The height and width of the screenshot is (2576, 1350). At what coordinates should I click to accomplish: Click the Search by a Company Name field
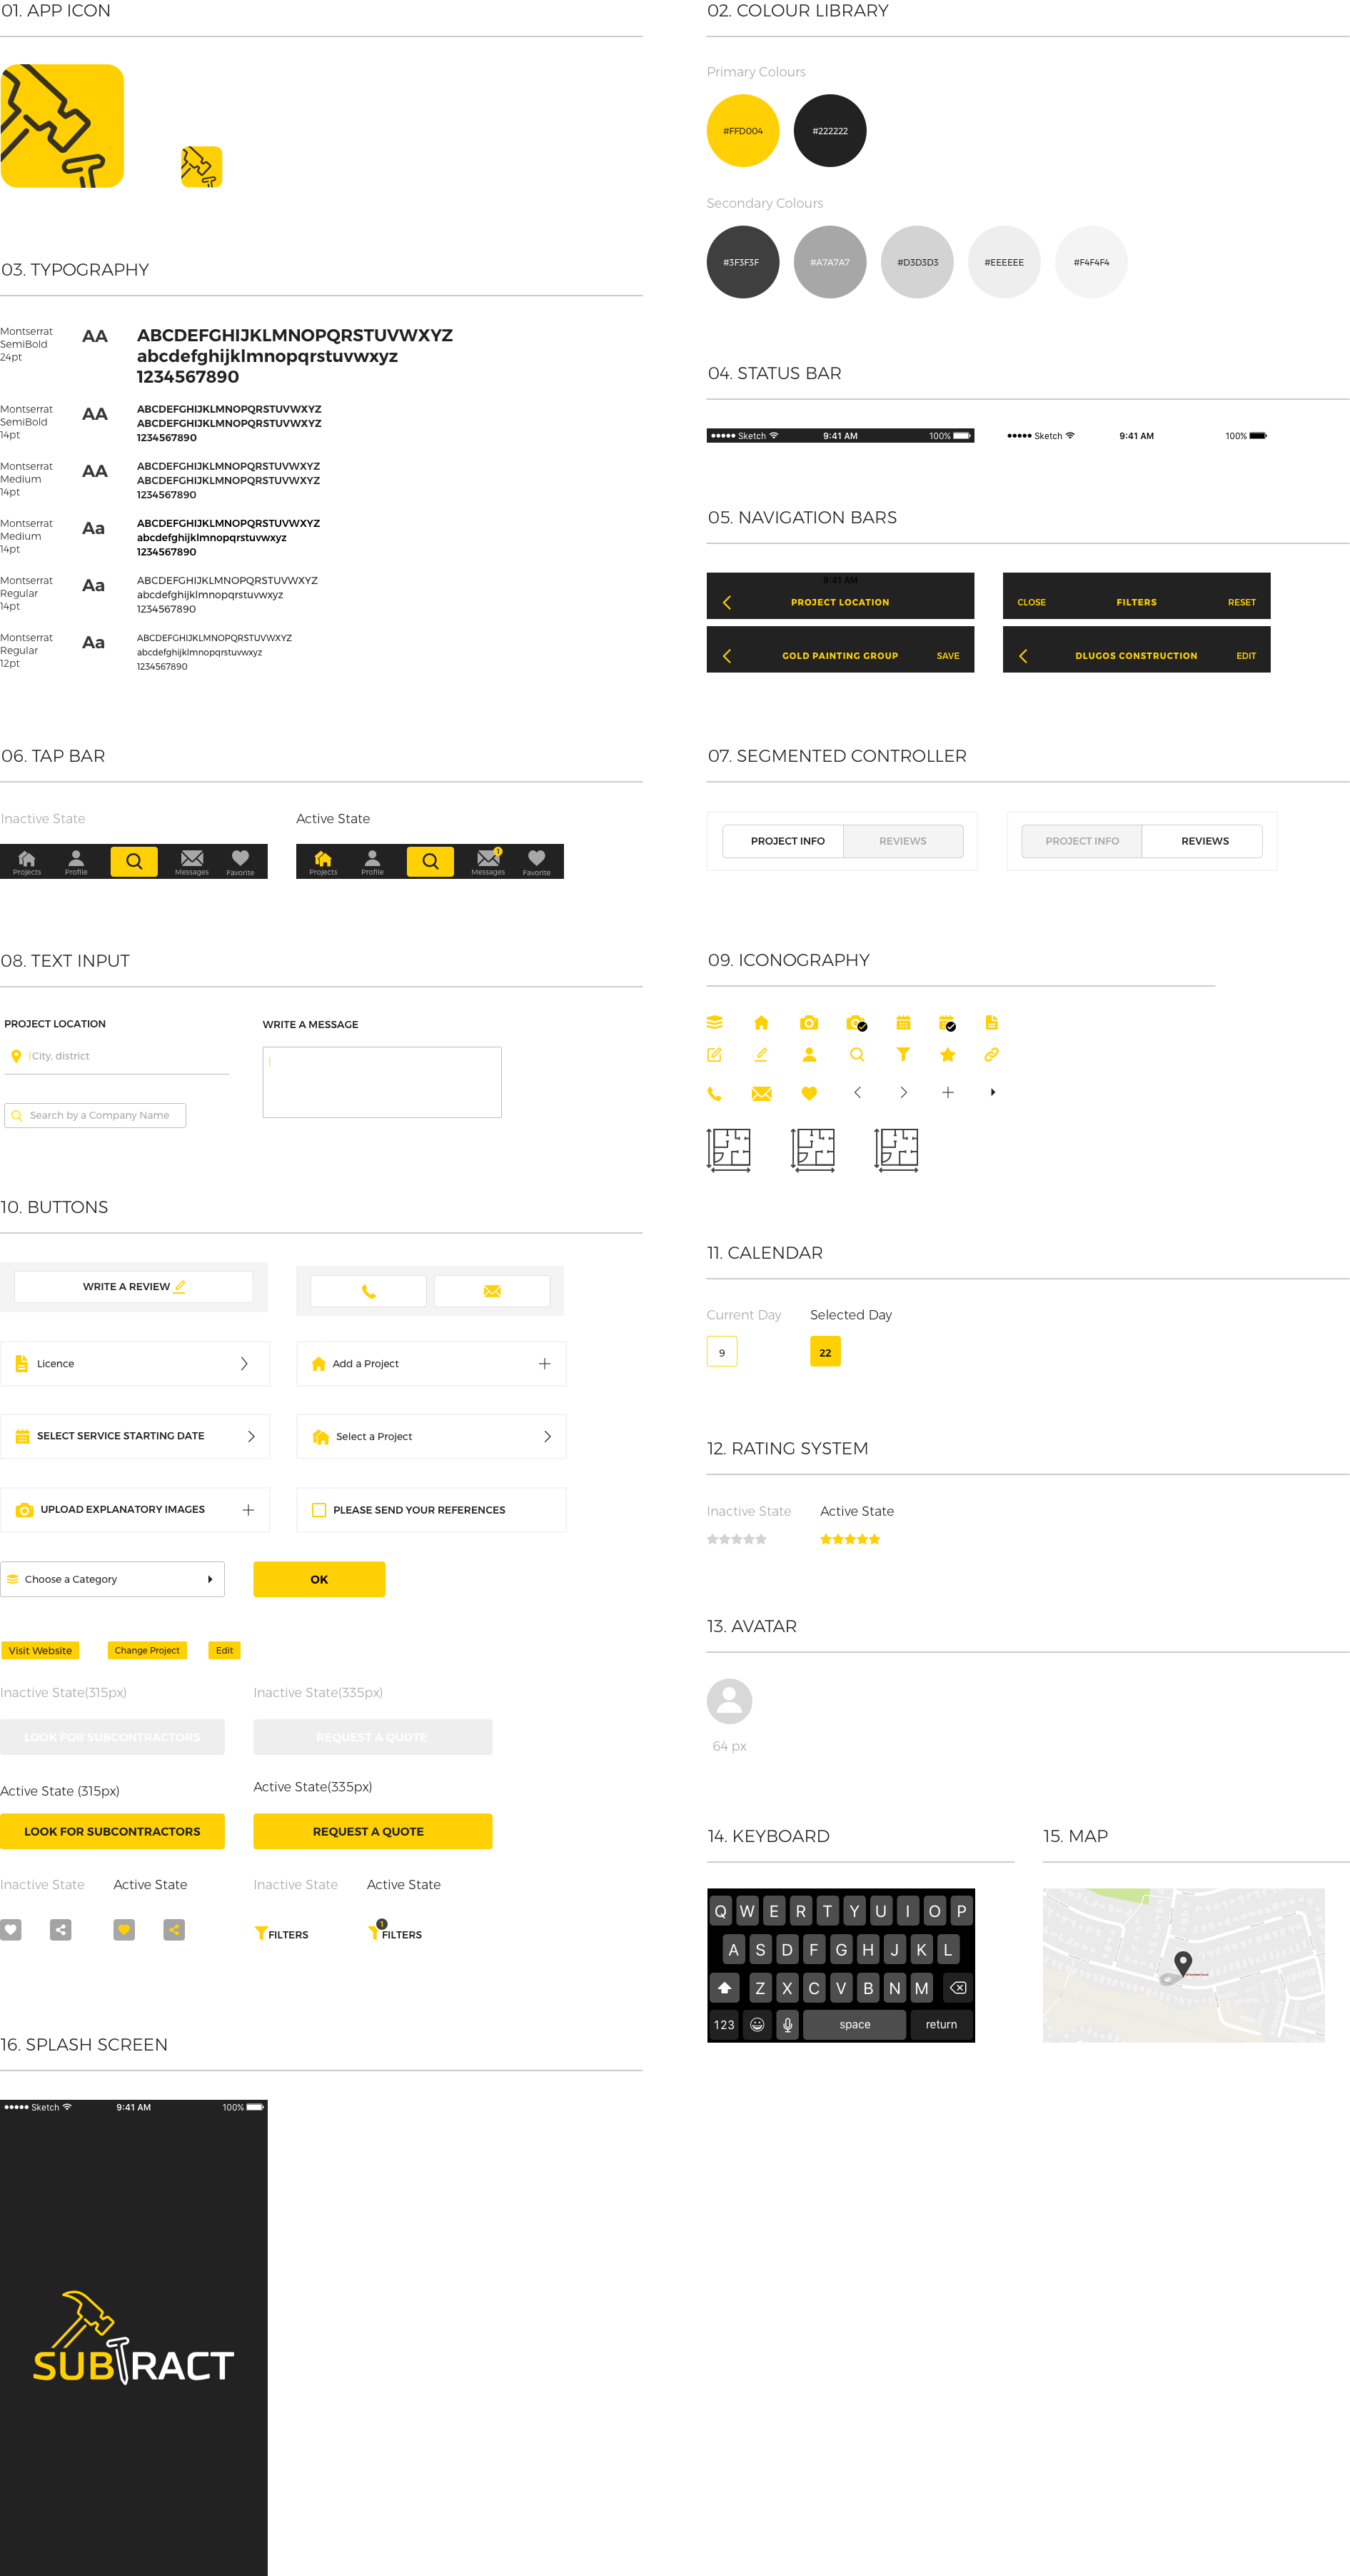click(x=96, y=1115)
